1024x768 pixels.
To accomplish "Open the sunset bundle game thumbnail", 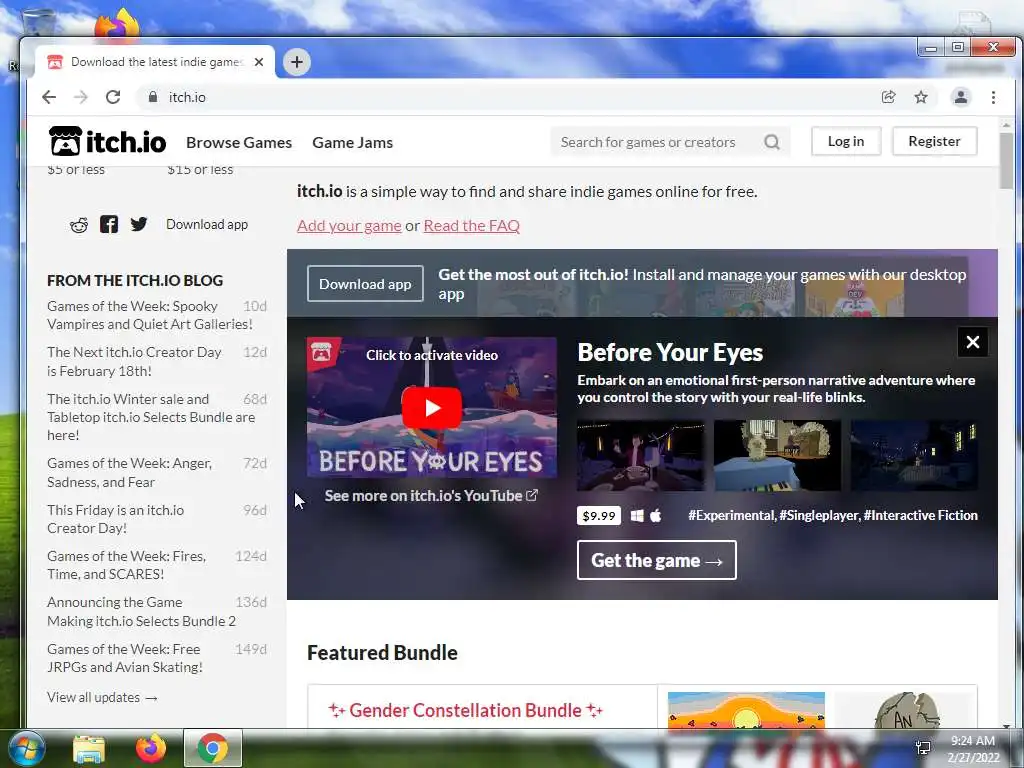I will tap(746, 710).
